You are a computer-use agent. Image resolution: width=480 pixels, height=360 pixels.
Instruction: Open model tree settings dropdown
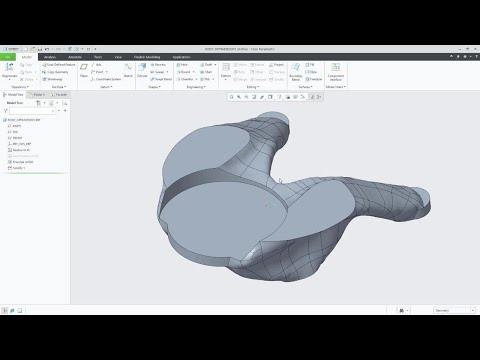(40, 103)
